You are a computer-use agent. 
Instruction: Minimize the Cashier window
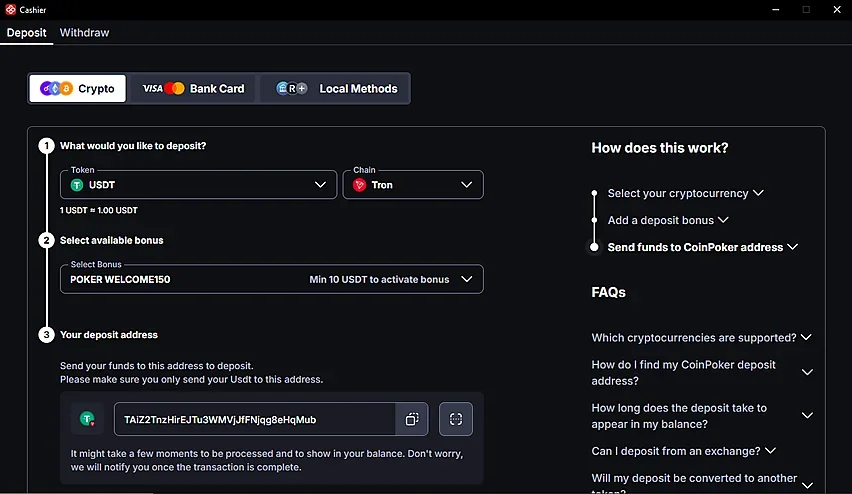coord(775,9)
